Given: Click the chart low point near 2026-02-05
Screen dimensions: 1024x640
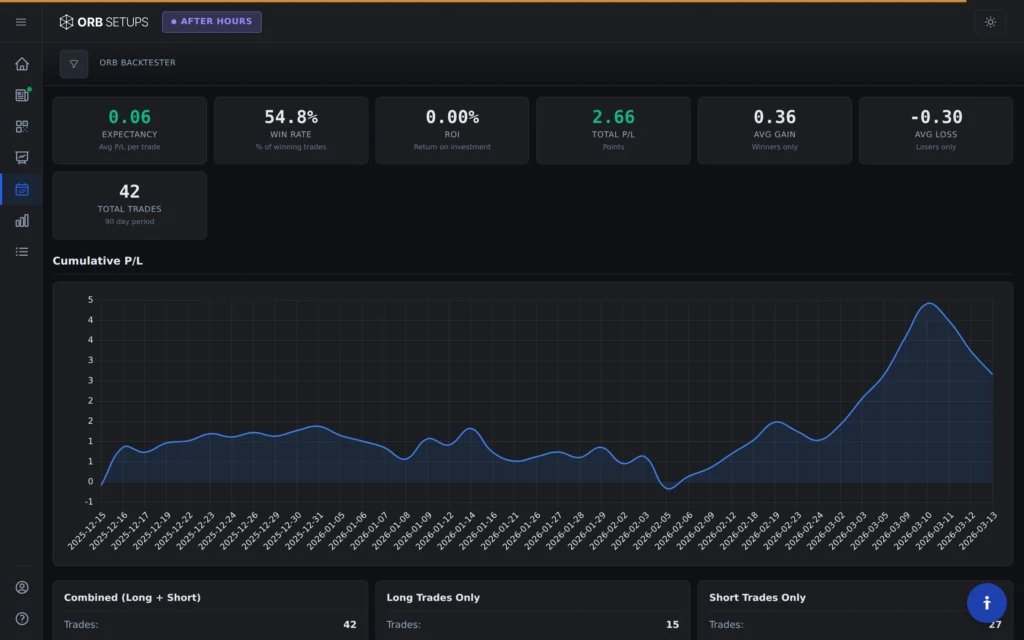Looking at the screenshot, I should point(668,488).
